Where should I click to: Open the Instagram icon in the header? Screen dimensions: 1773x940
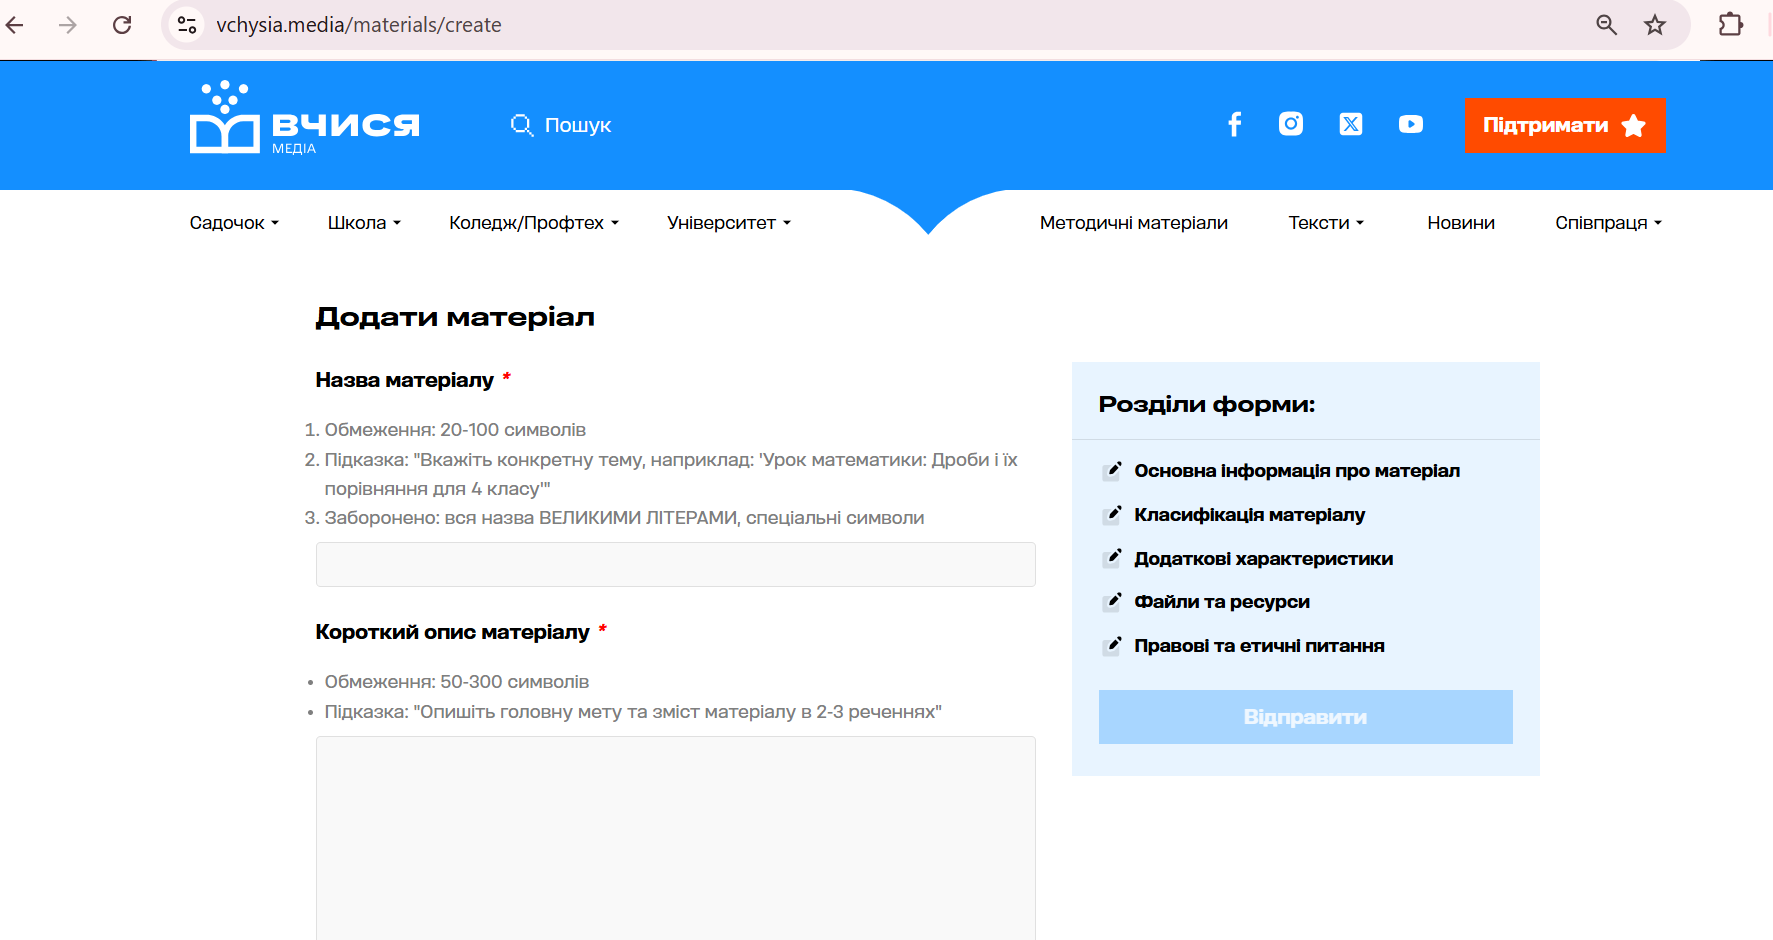point(1291,124)
